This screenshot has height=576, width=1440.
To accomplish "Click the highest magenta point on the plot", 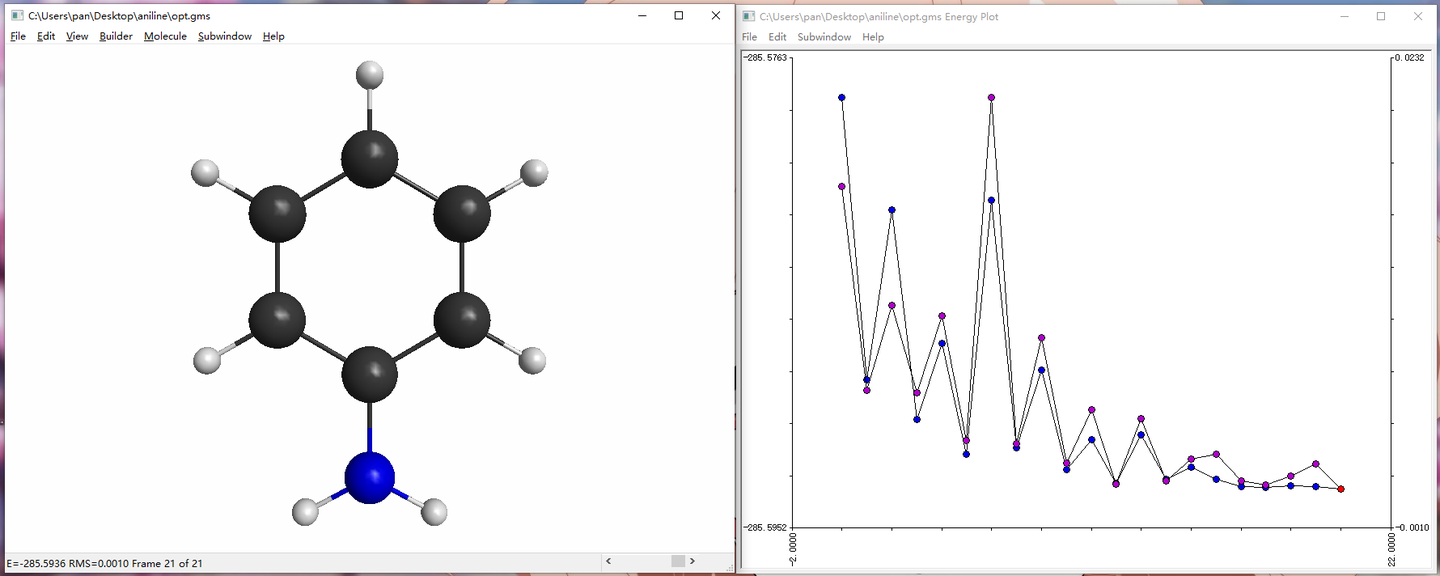I will (991, 98).
